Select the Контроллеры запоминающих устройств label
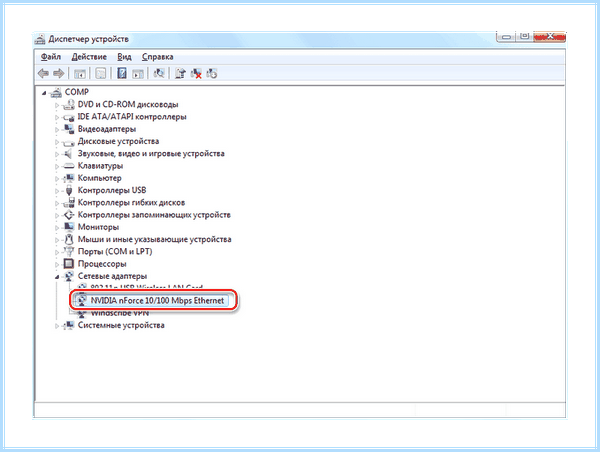The width and height of the screenshot is (600, 452). pyautogui.click(x=154, y=215)
